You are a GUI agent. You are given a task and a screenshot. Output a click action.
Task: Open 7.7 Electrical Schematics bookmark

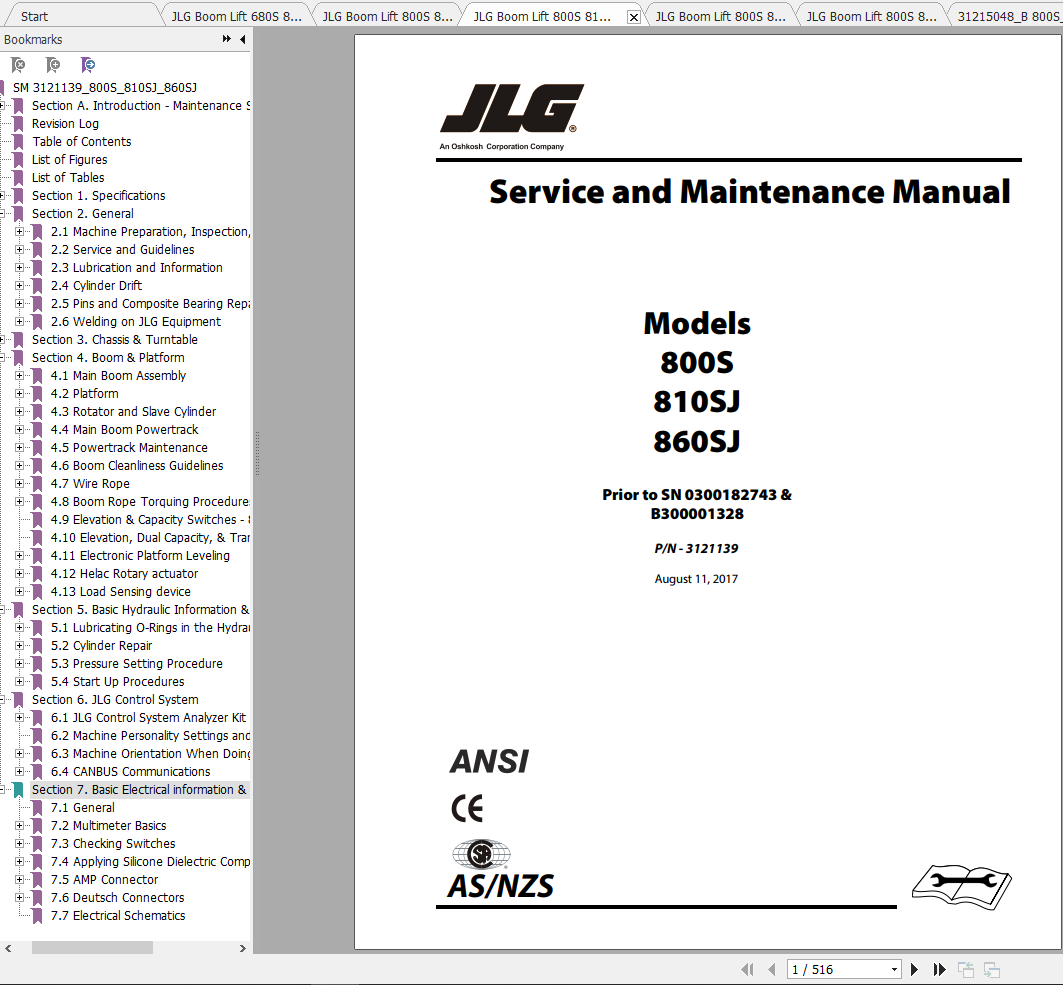[117, 915]
